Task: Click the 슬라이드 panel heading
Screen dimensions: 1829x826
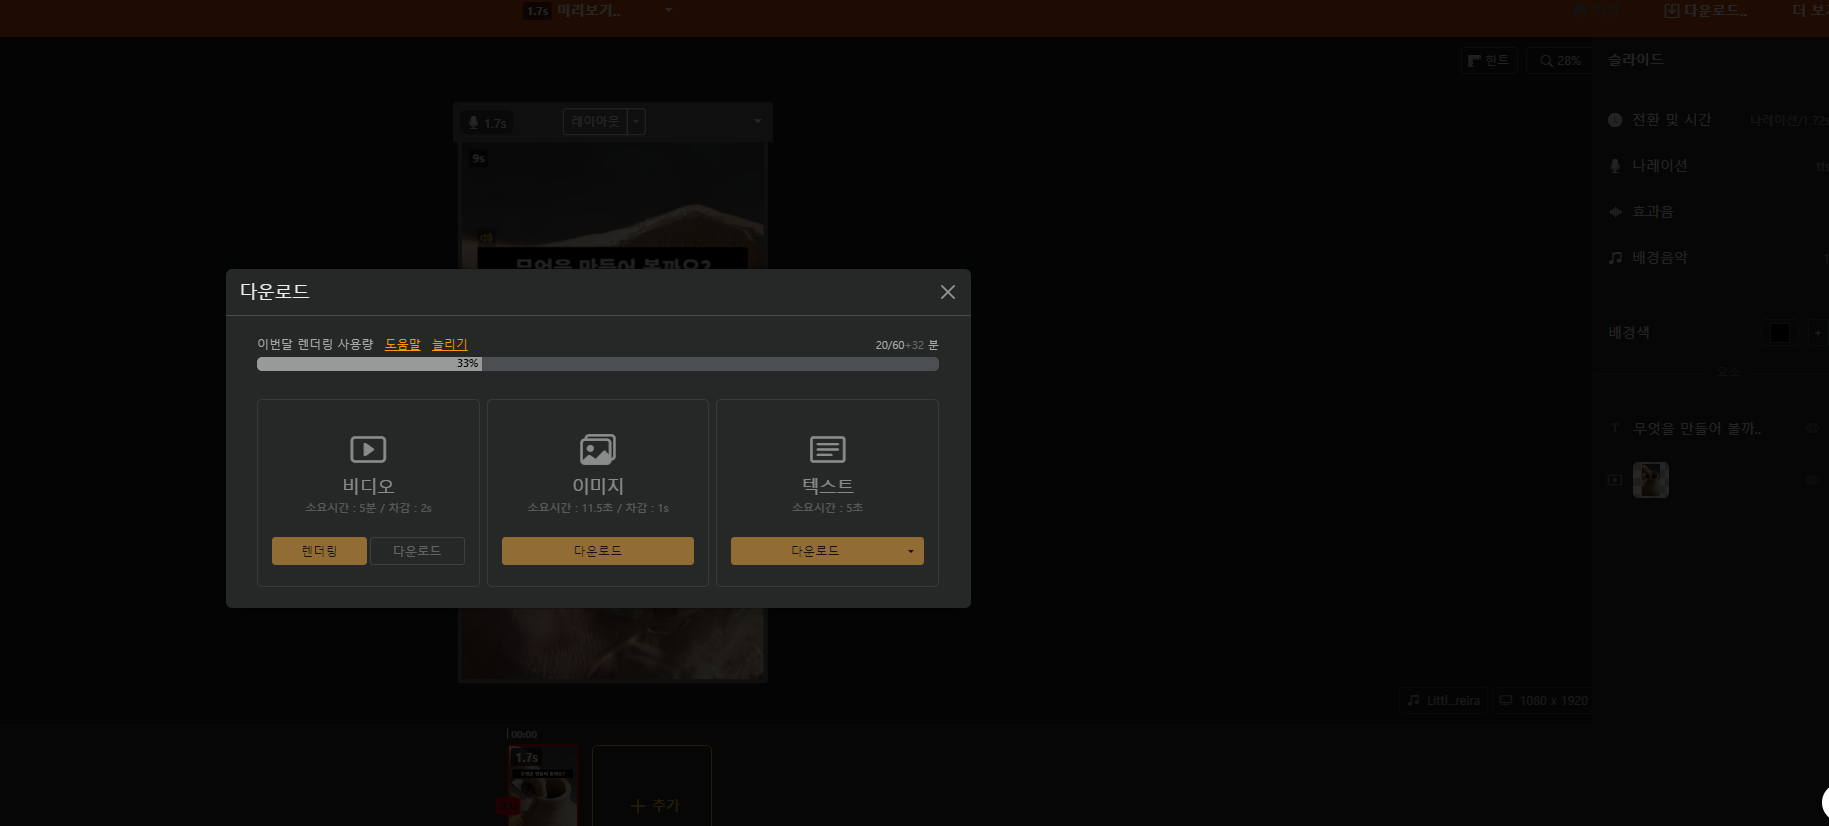Action: pos(1636,60)
